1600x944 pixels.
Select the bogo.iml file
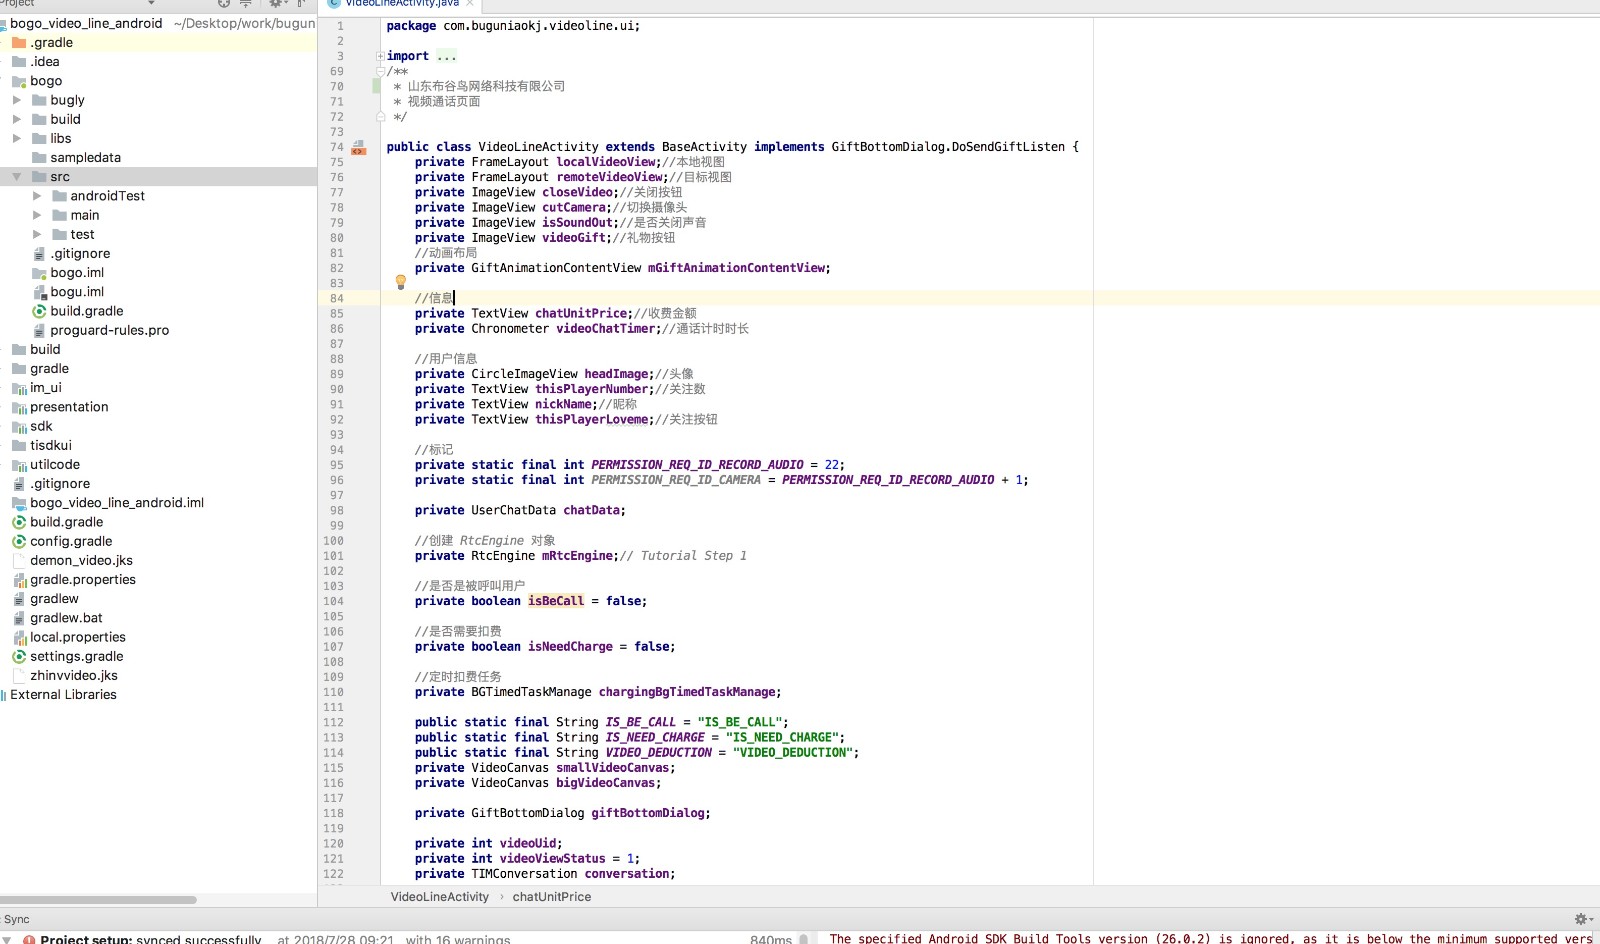click(x=77, y=273)
